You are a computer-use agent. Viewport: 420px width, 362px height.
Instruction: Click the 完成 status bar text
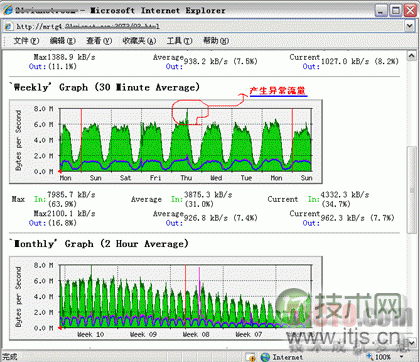click(x=10, y=357)
